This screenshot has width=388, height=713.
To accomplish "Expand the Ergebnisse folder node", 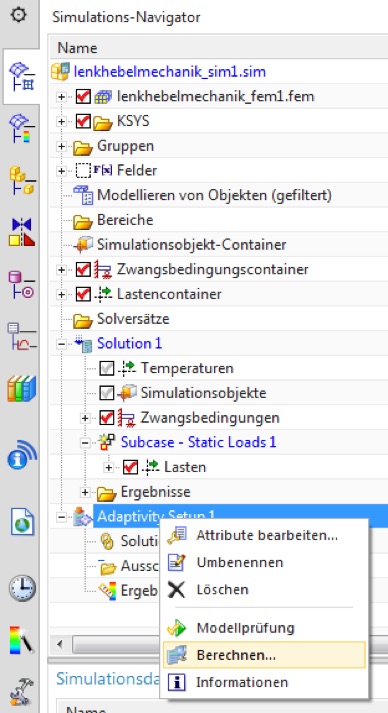I will 85,492.
